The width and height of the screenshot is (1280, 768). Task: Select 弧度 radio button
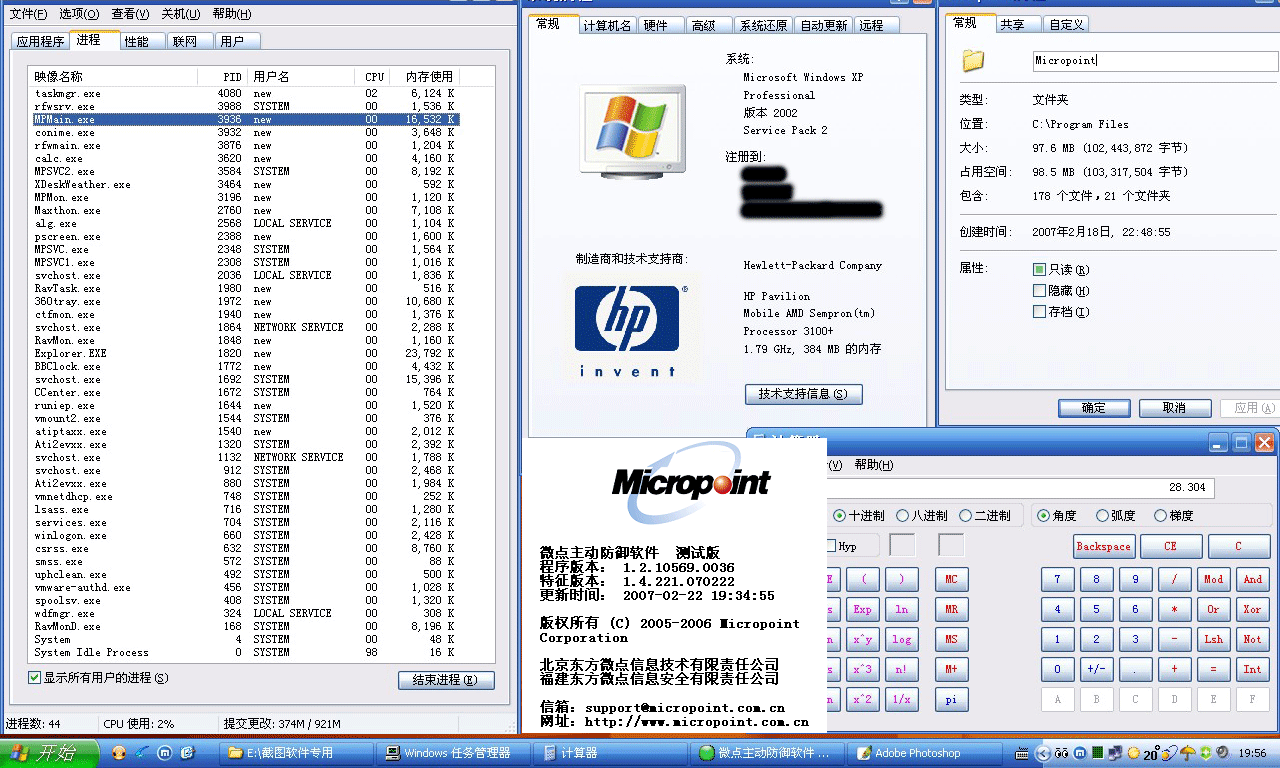(1103, 516)
